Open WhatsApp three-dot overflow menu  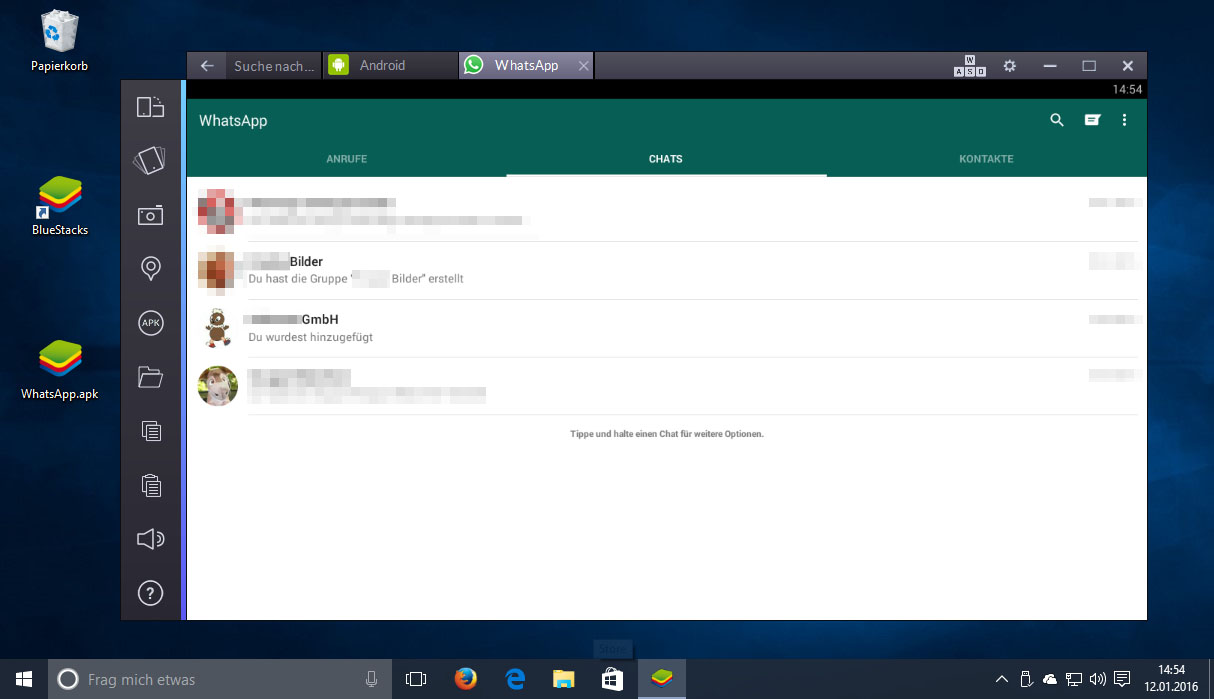coord(1125,120)
